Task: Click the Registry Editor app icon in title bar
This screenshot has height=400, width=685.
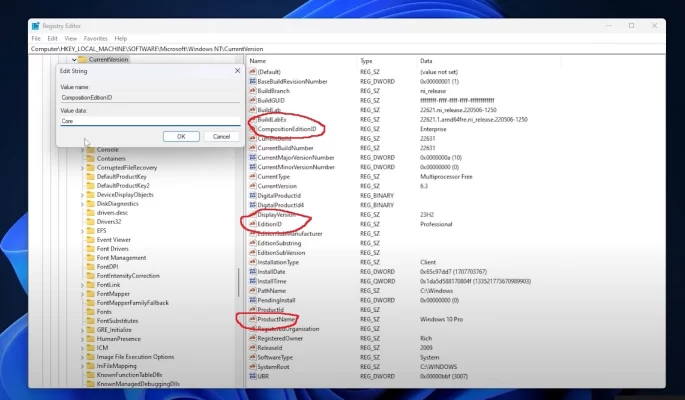Action: [x=36, y=25]
